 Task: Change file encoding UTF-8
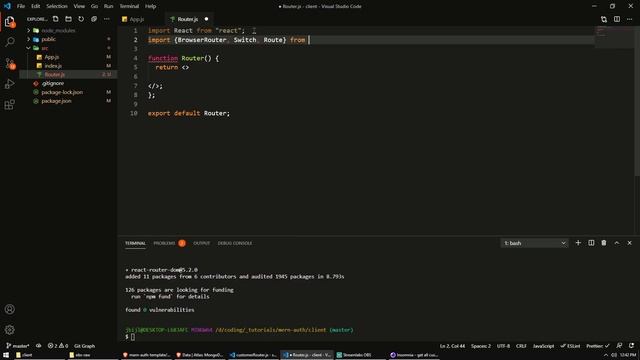pyautogui.click(x=503, y=346)
